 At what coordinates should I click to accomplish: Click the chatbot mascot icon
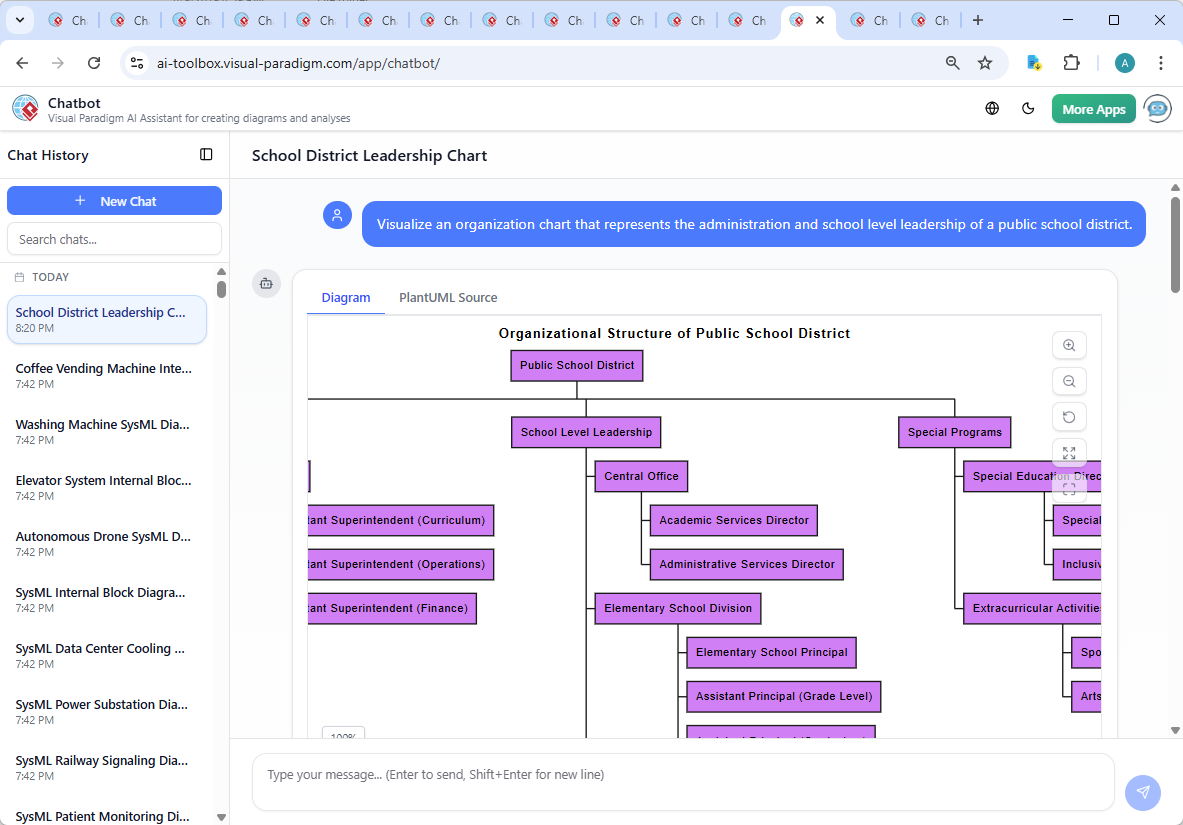tap(1157, 108)
